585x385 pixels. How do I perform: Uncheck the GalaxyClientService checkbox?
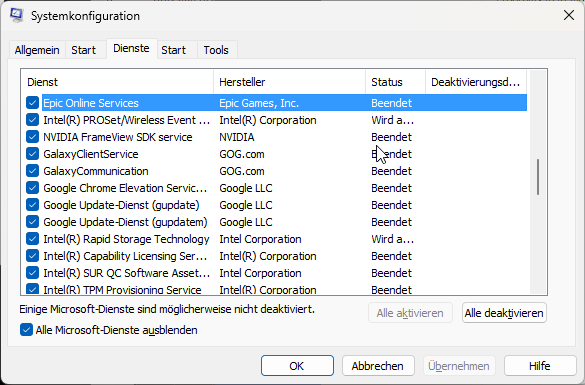32,154
